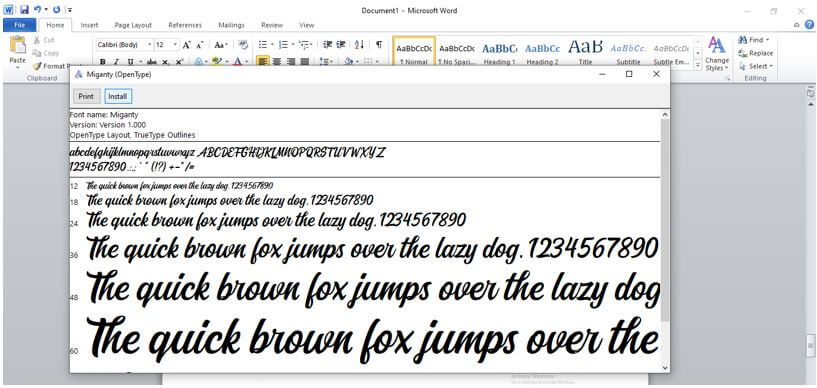Click the Clear Formatting icon

pyautogui.click(x=243, y=45)
